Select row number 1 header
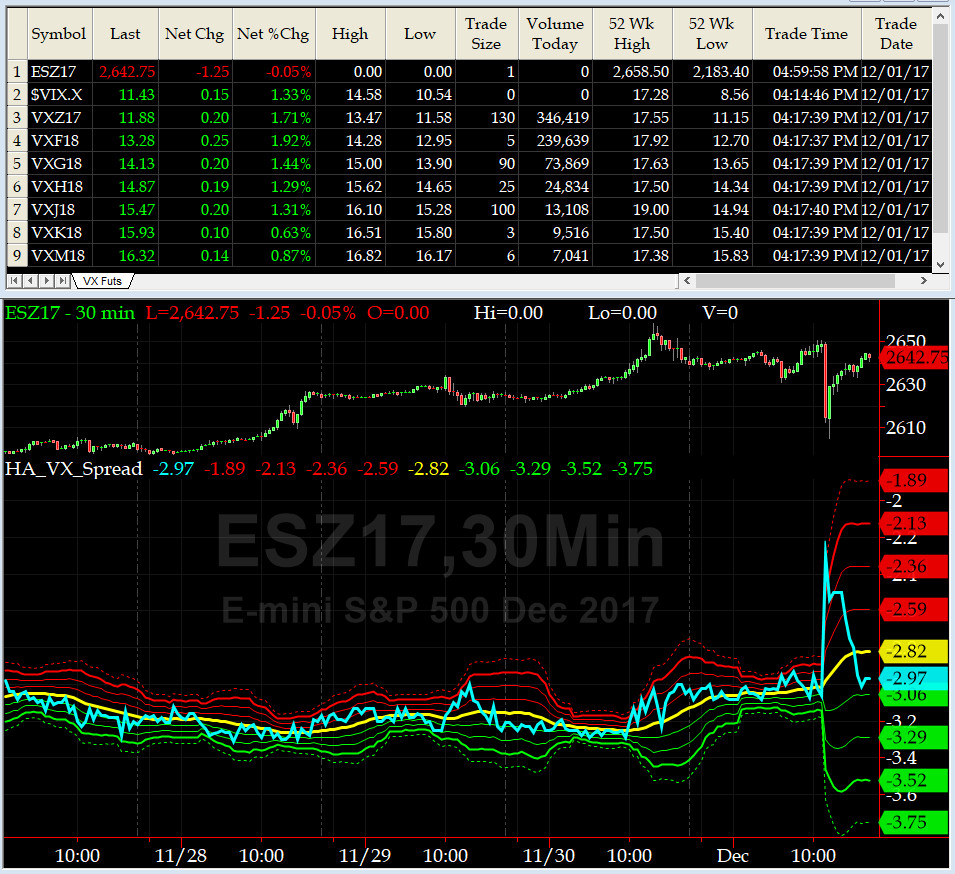The width and height of the screenshot is (955, 874). [x=16, y=72]
